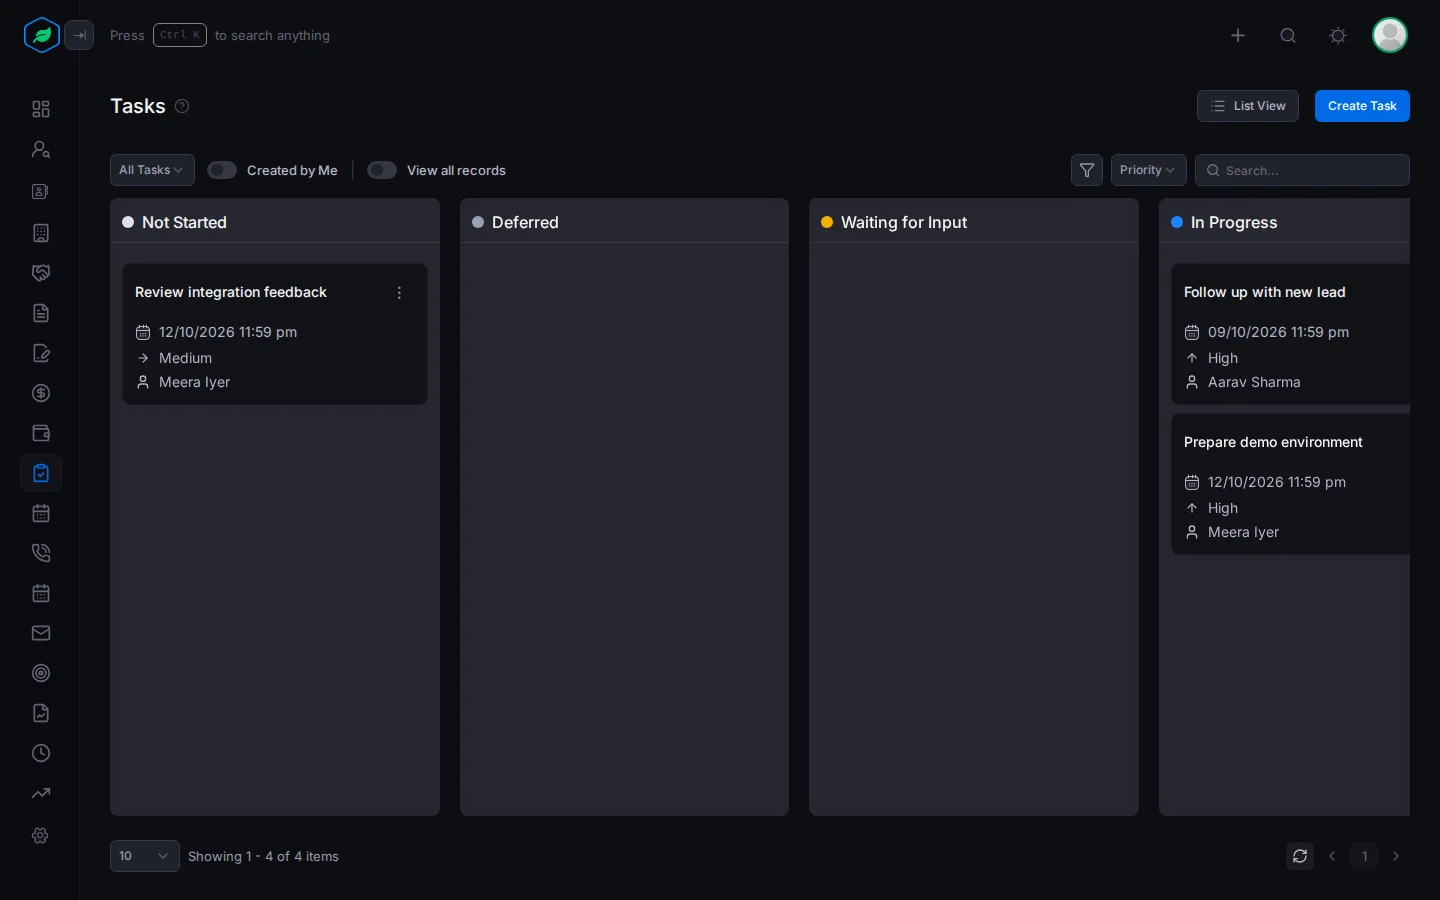Click the Review integration feedback task title
The width and height of the screenshot is (1440, 900).
231,292
